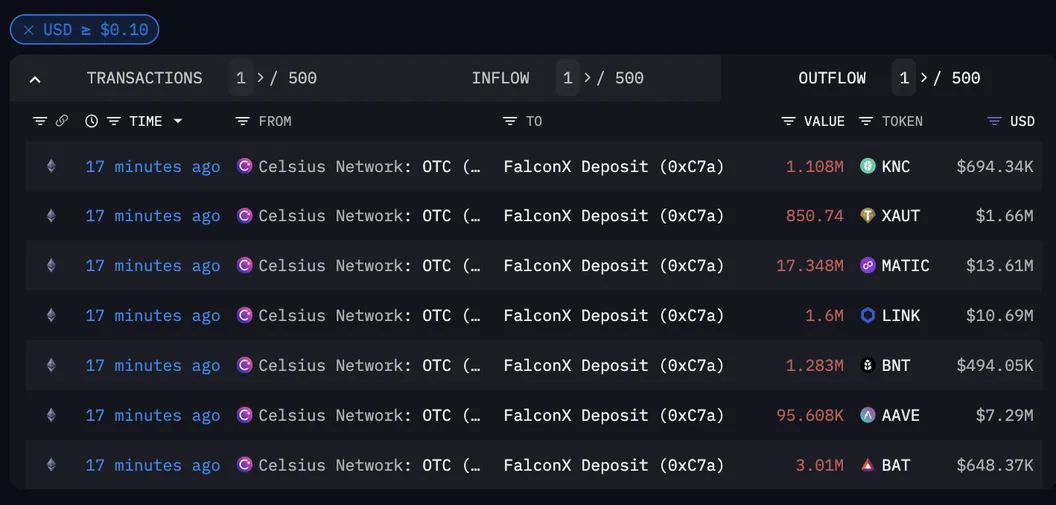
Task: Remove the USD ≥ $0.10 filter chip
Action: pos(29,30)
